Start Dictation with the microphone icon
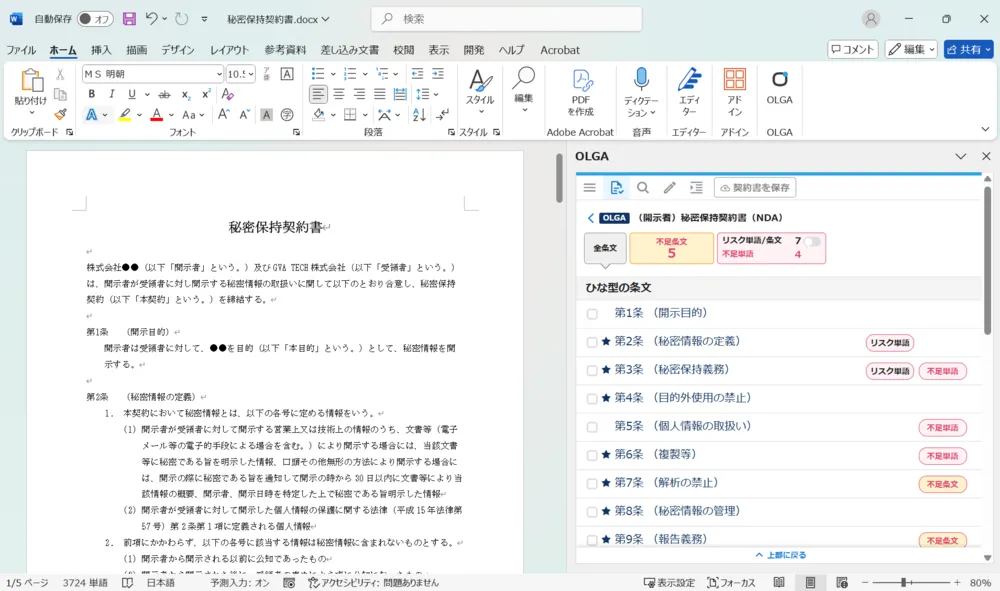 pyautogui.click(x=641, y=92)
